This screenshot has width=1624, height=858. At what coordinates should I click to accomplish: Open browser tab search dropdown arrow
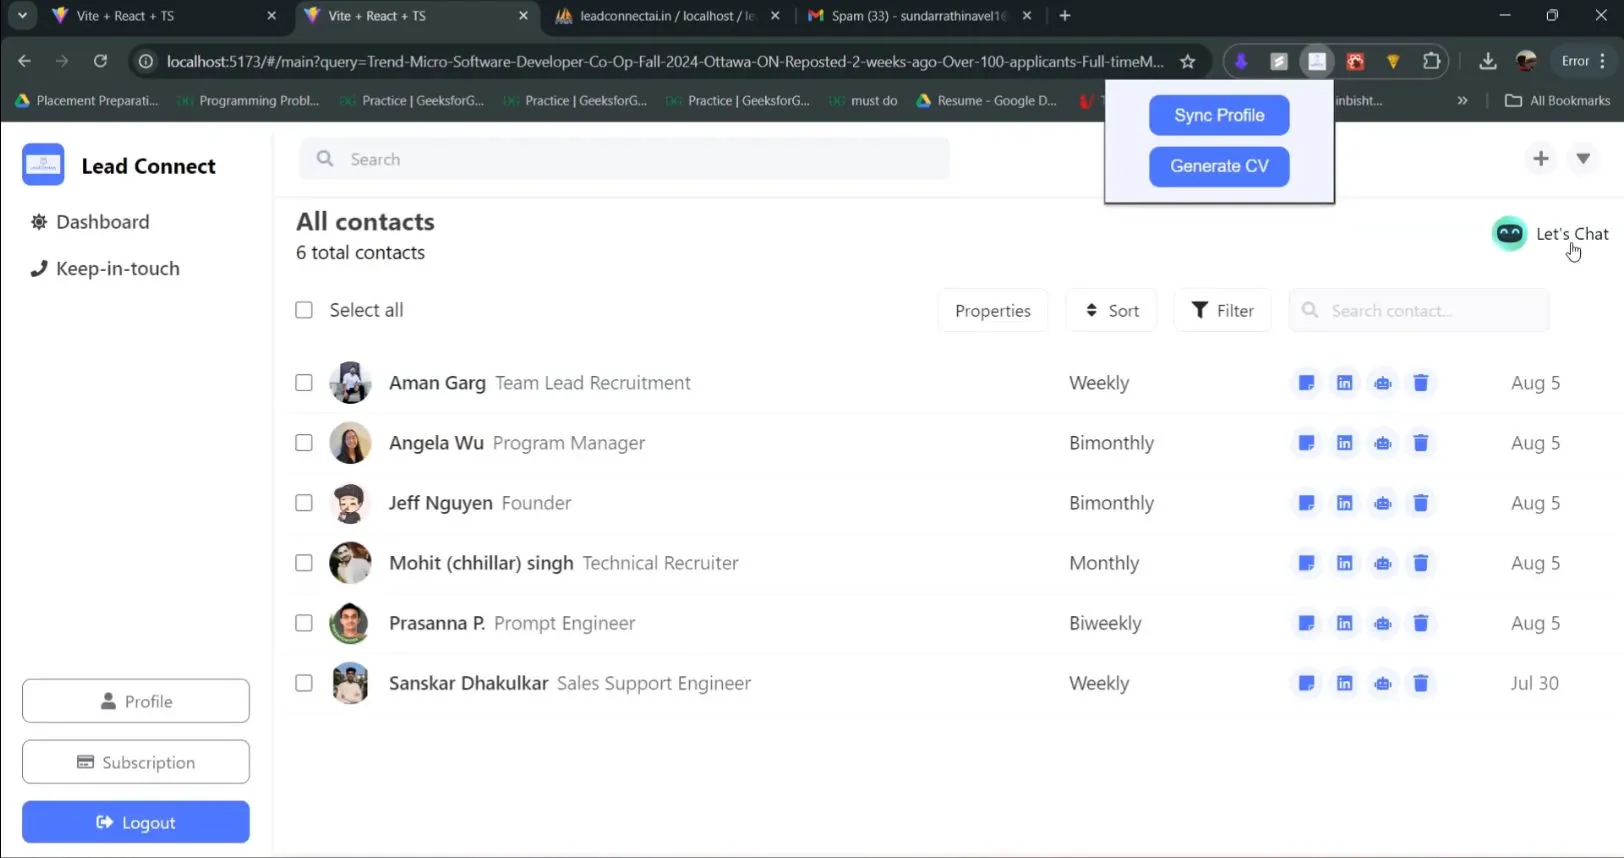[x=22, y=15]
